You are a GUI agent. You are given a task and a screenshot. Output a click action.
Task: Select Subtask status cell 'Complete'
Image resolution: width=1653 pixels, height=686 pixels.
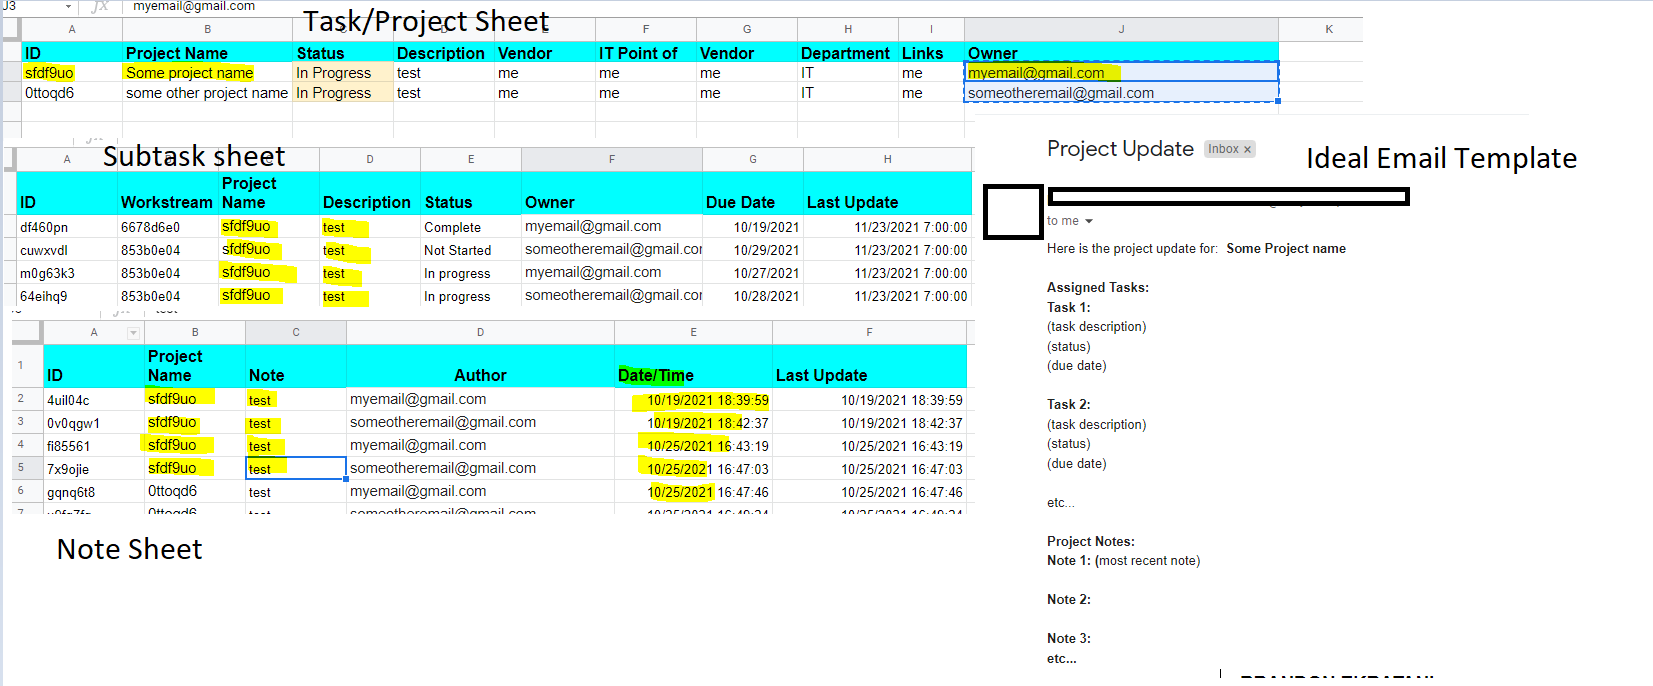(x=471, y=227)
